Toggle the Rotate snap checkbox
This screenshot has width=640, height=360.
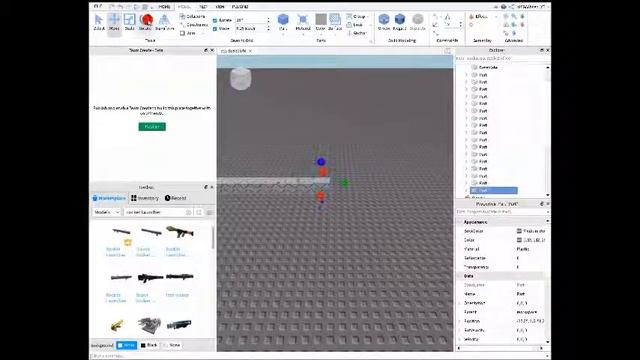215,20
